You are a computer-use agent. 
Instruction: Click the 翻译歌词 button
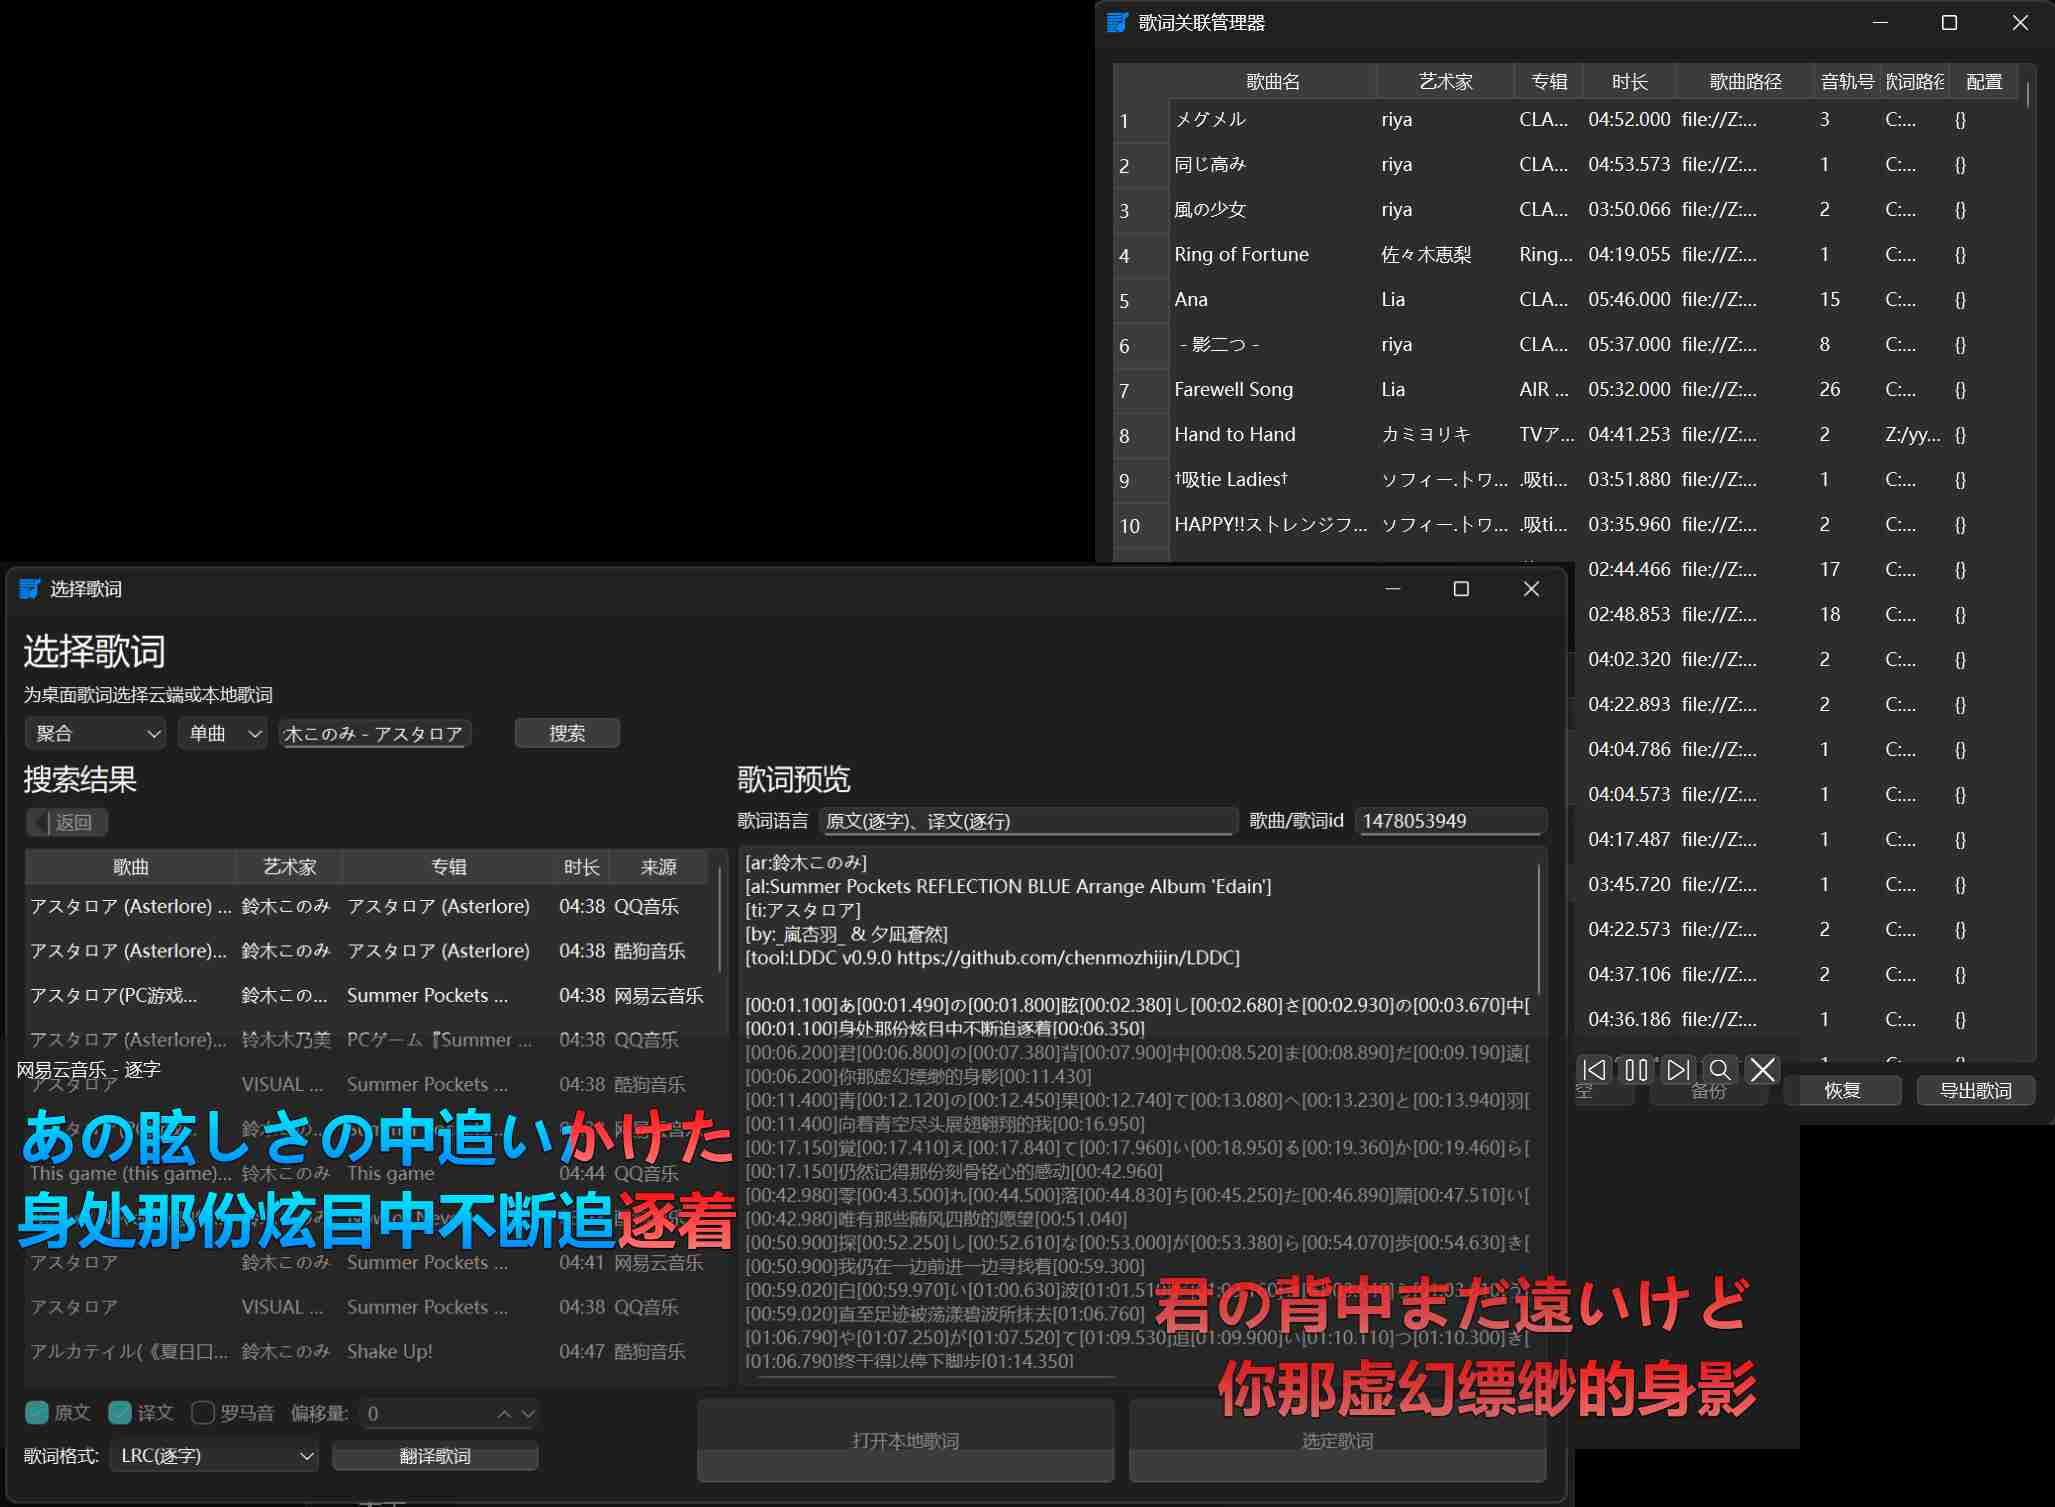pyautogui.click(x=435, y=1456)
